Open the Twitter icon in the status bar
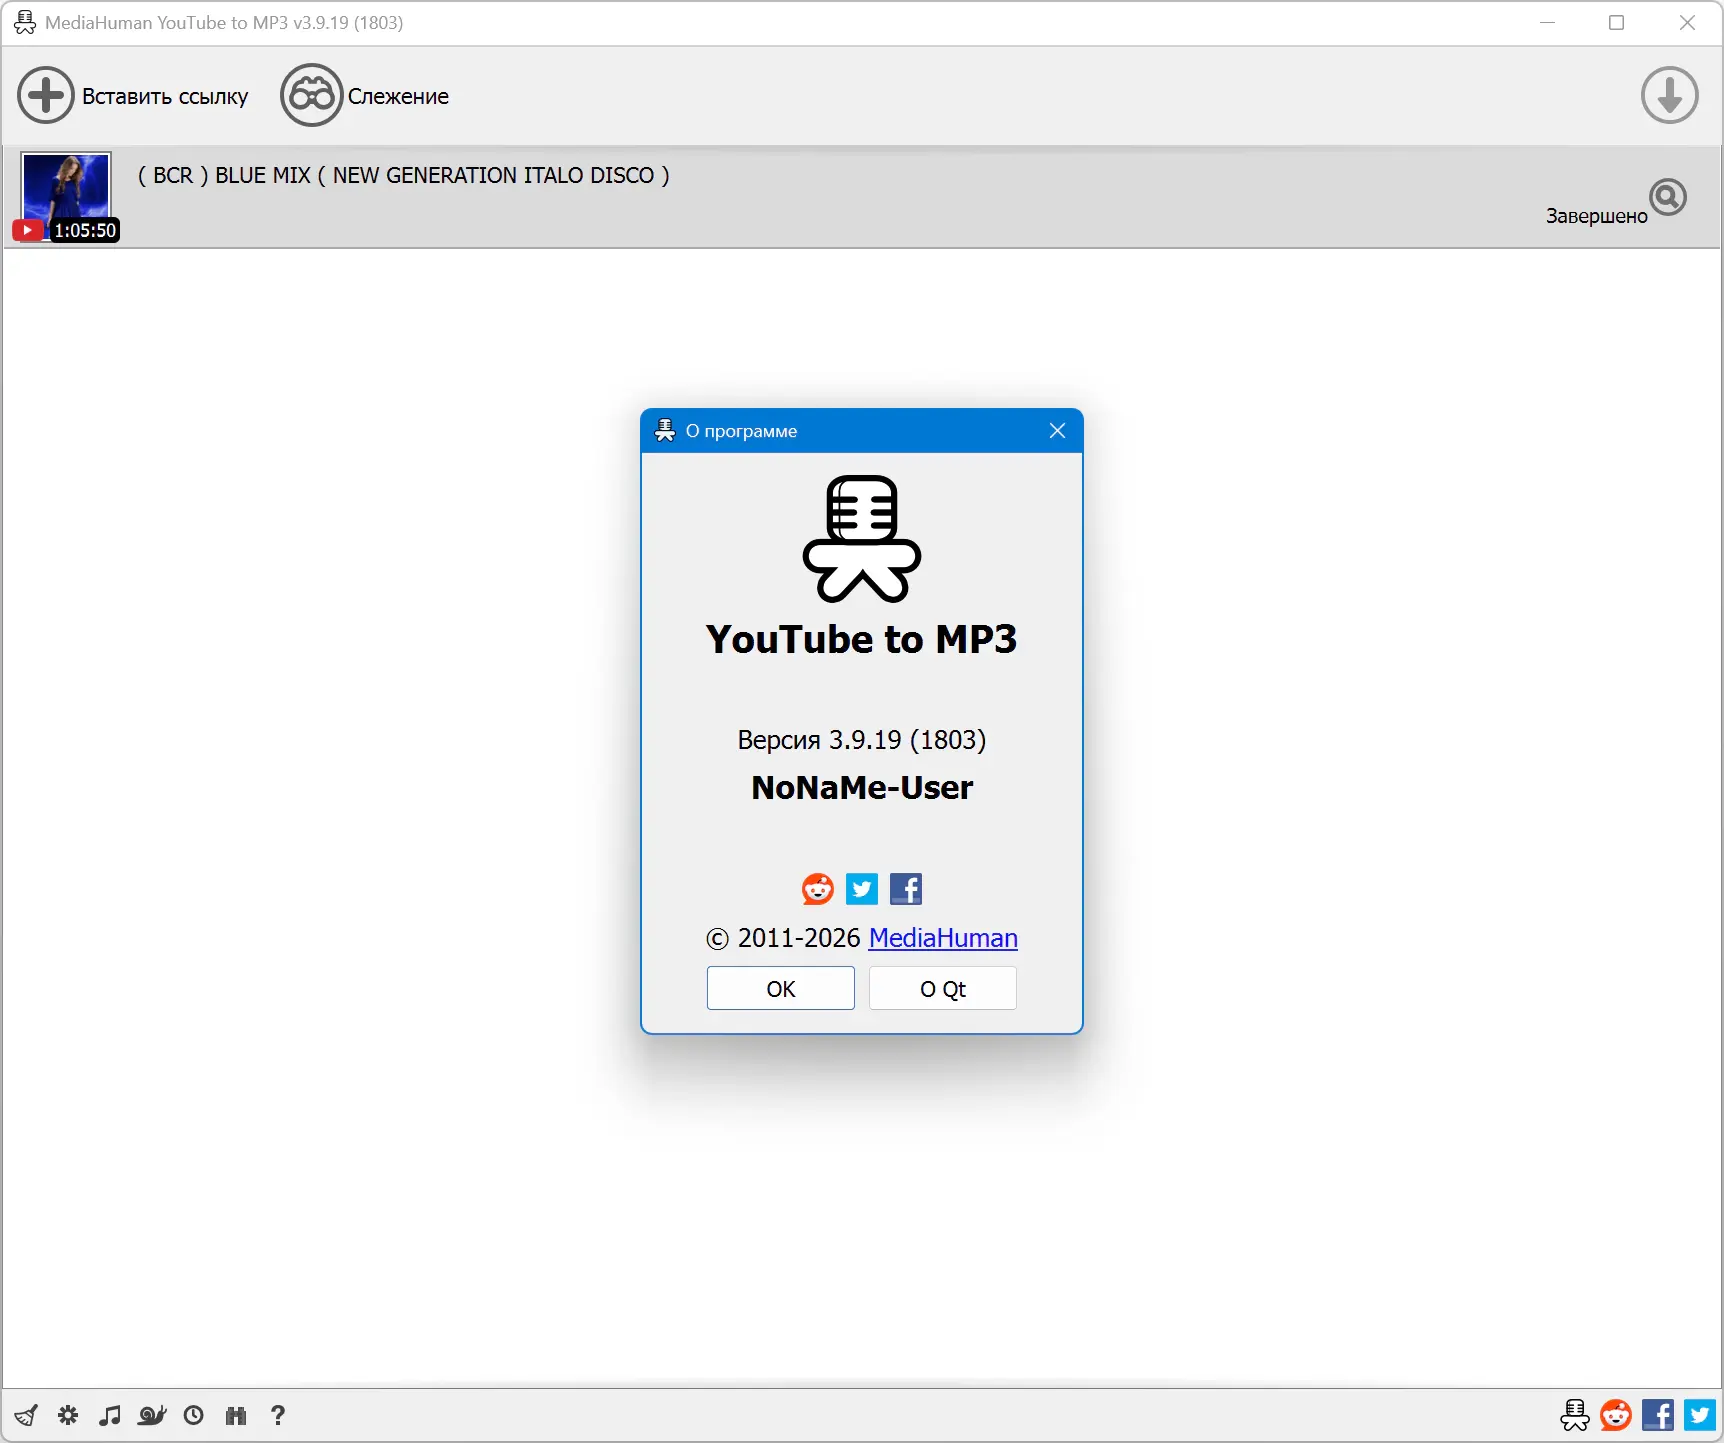 [1700, 1415]
